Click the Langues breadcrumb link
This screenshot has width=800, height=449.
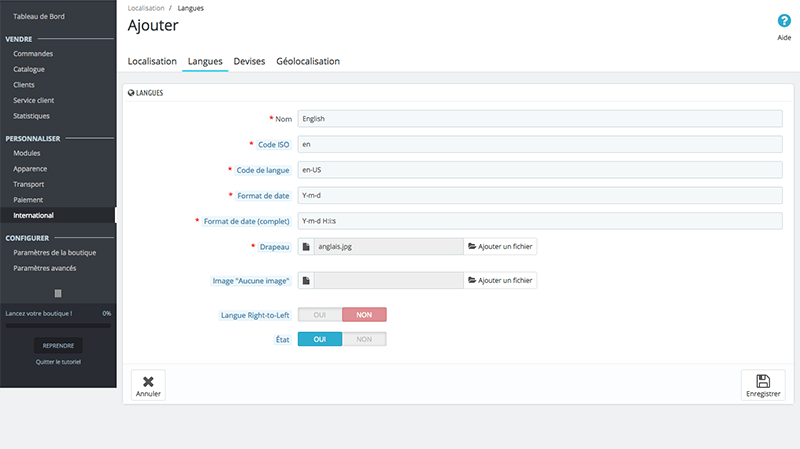click(190, 8)
